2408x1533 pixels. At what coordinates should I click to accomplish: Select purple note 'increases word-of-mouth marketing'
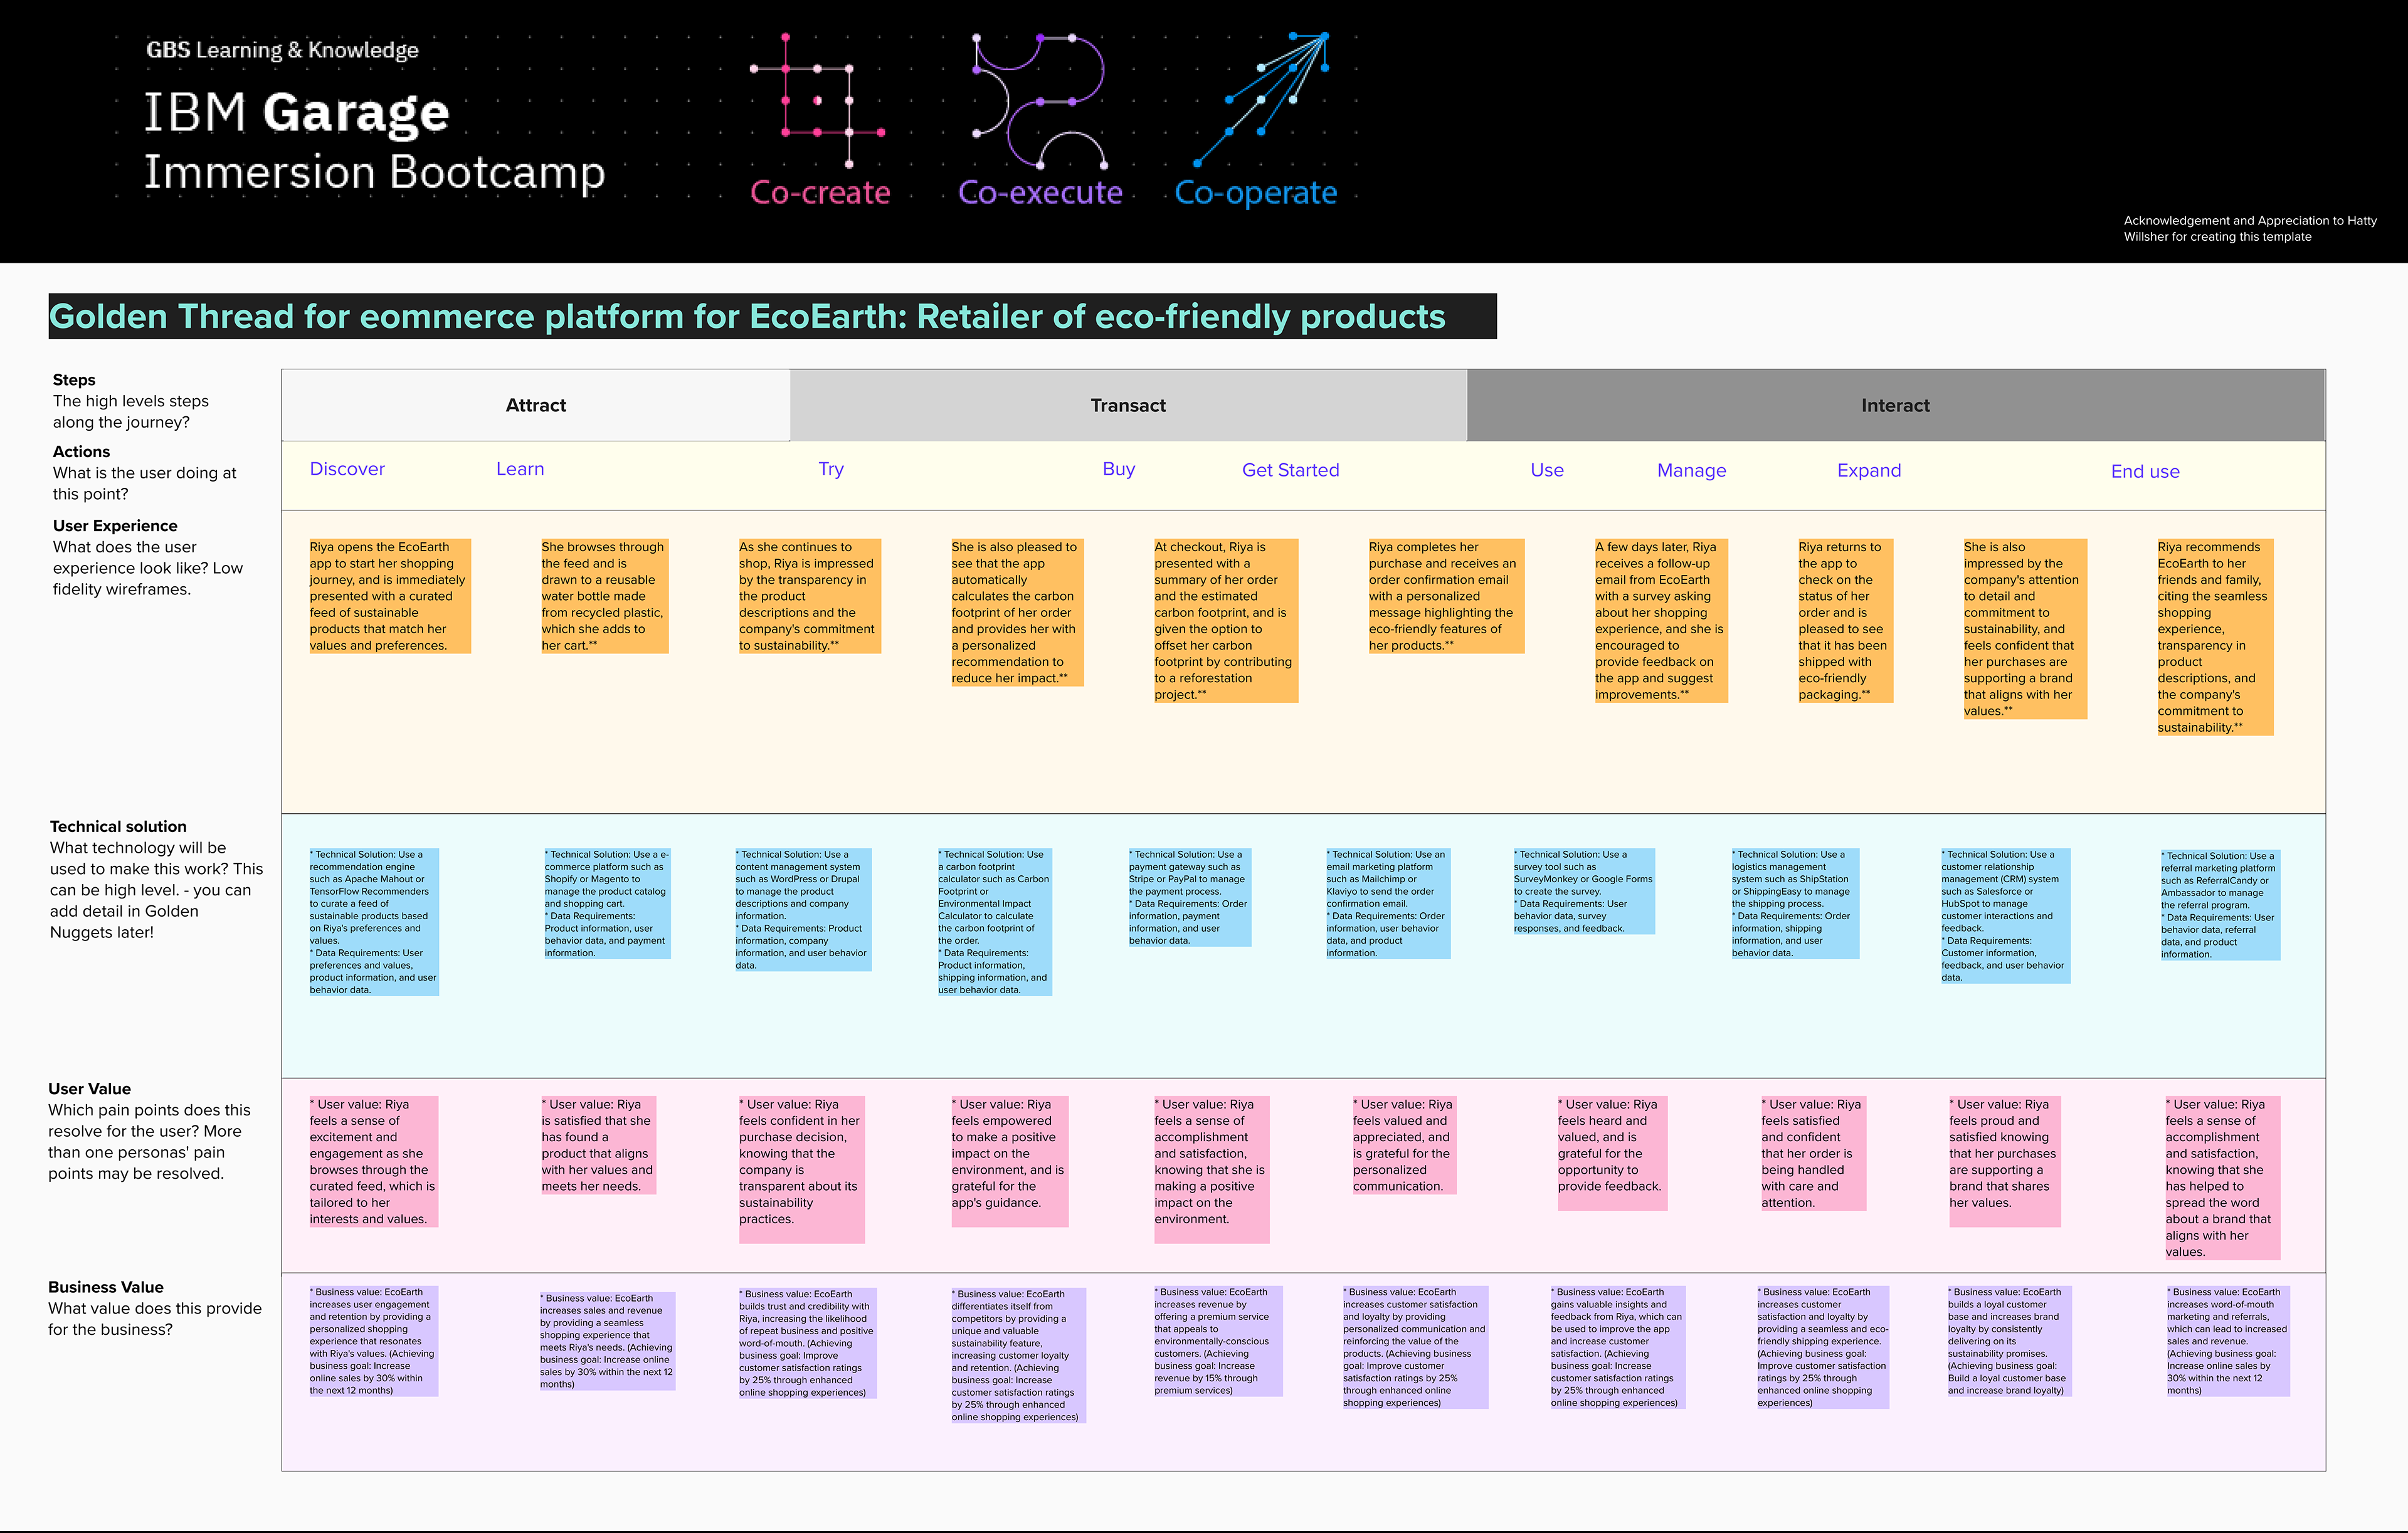(2228, 1341)
